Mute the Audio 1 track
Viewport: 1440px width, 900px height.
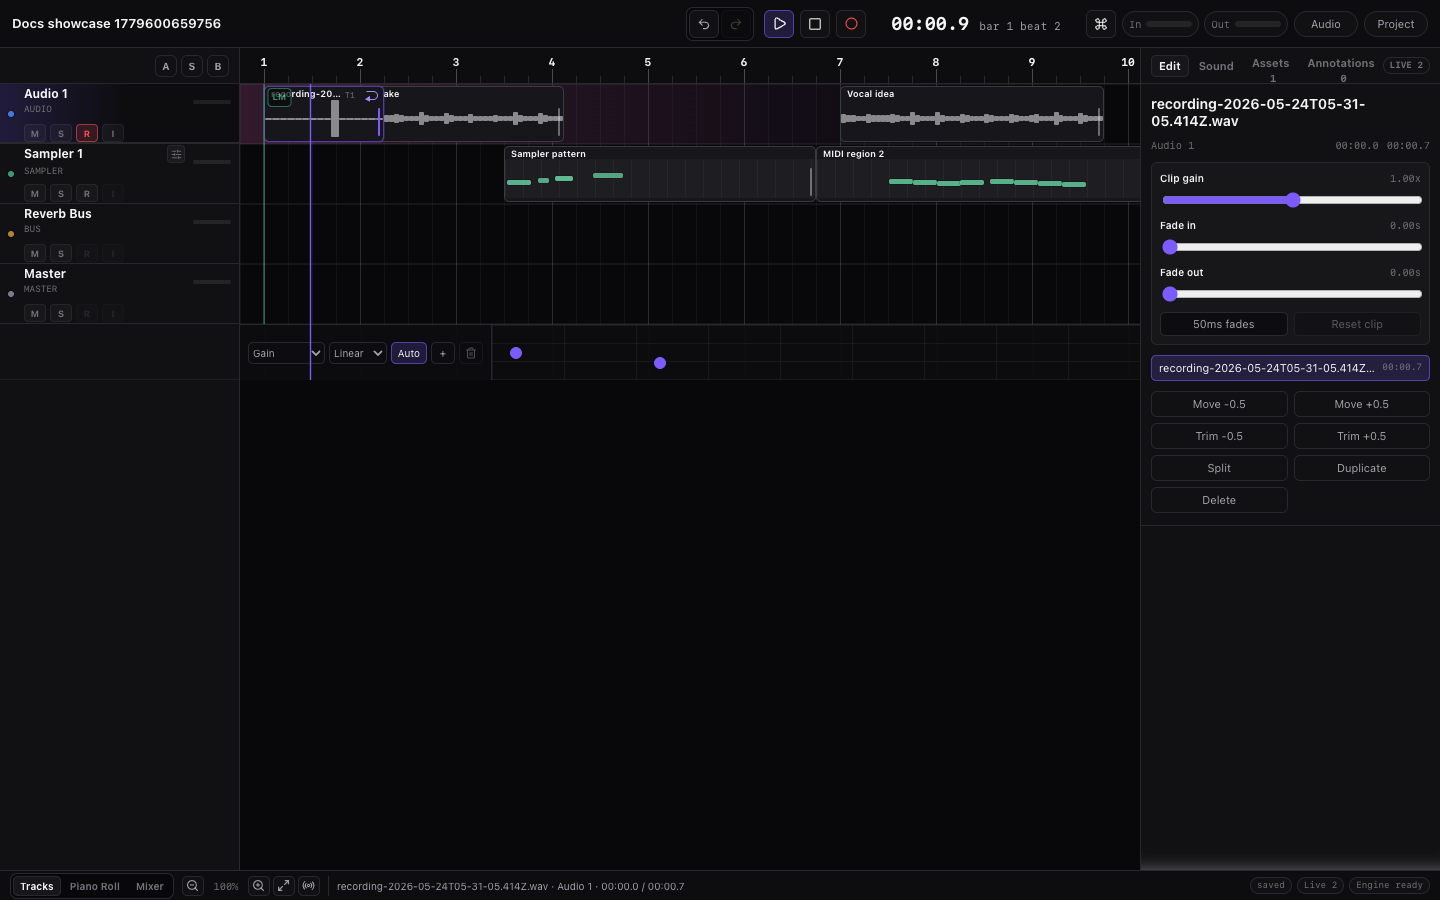(x=35, y=133)
